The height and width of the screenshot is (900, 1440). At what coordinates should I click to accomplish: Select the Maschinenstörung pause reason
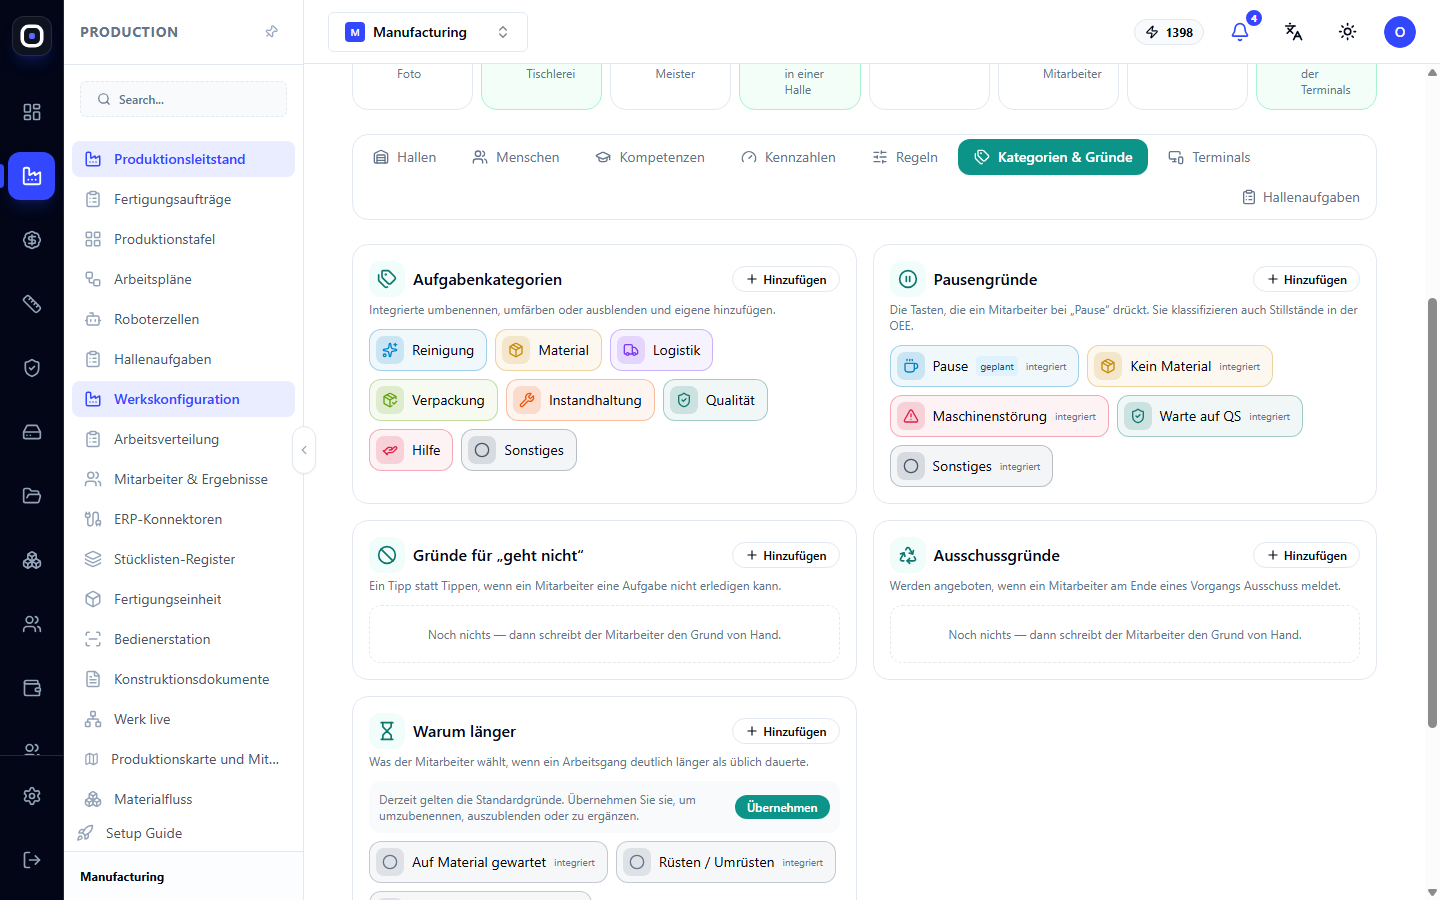click(999, 416)
